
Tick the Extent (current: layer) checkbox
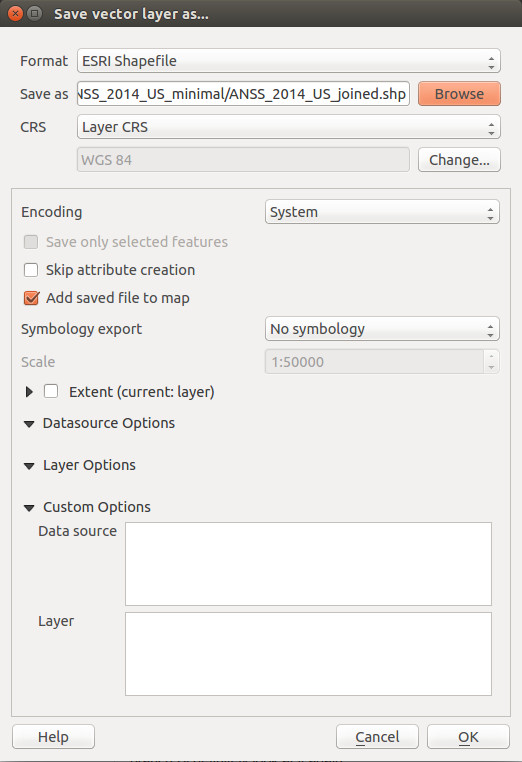point(51,391)
